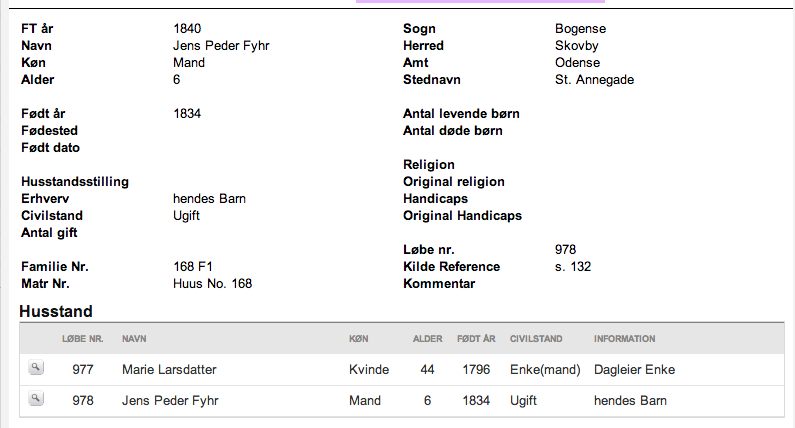Open details magnifier for Marie Larsdatter row

tap(36, 368)
